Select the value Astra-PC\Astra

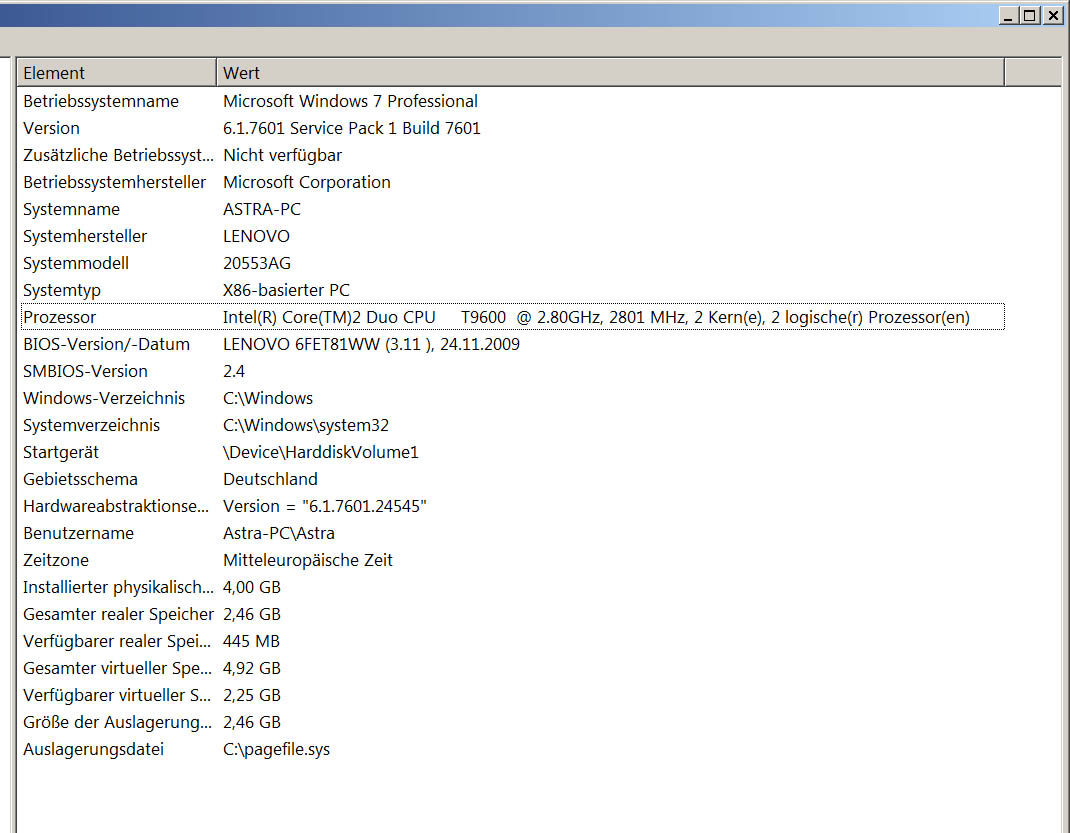tap(279, 534)
